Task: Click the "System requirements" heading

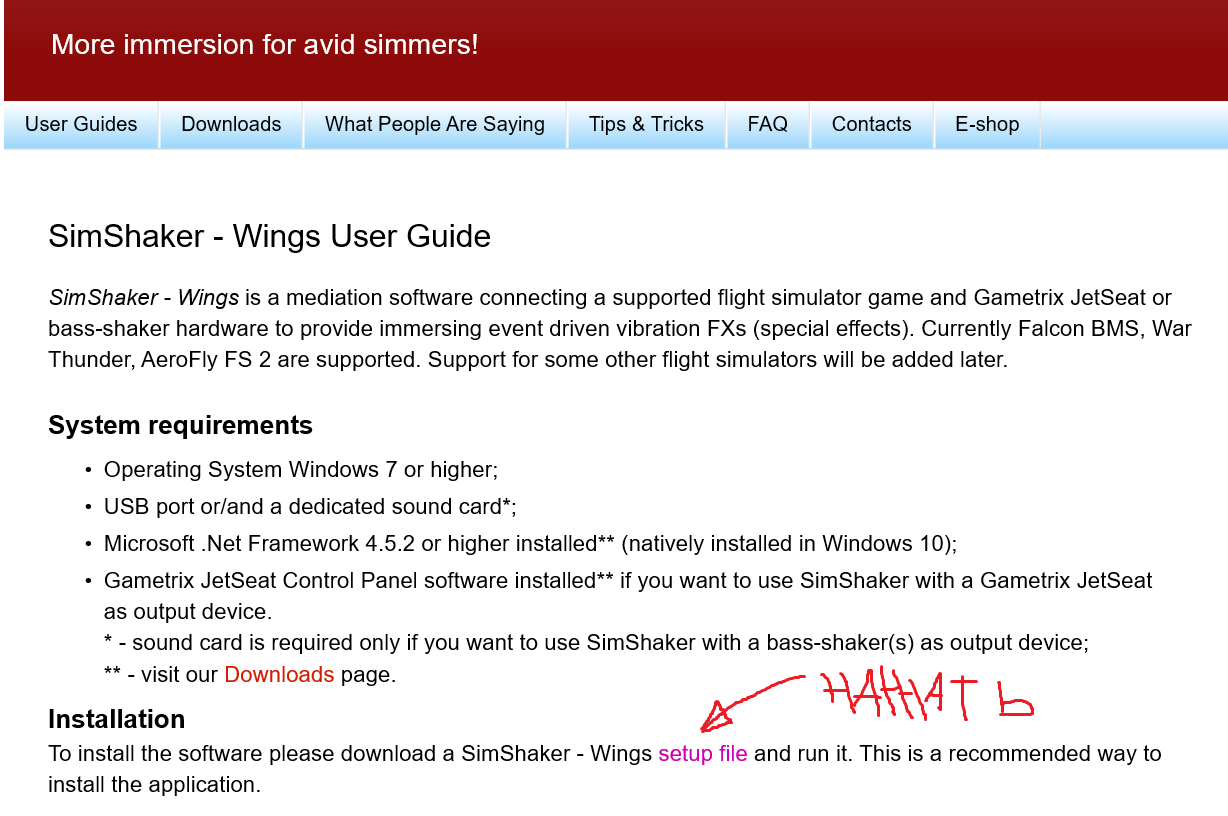Action: tap(180, 425)
